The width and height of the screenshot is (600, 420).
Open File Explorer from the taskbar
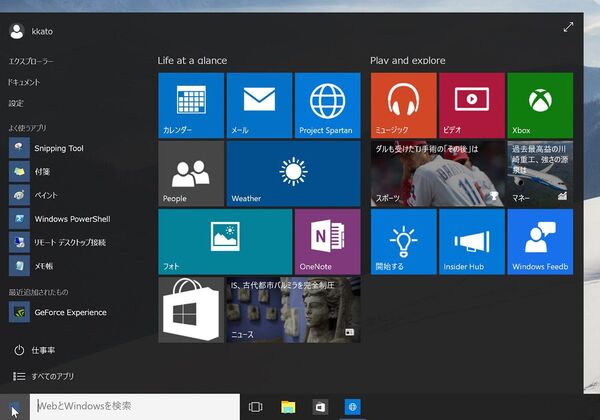click(288, 407)
